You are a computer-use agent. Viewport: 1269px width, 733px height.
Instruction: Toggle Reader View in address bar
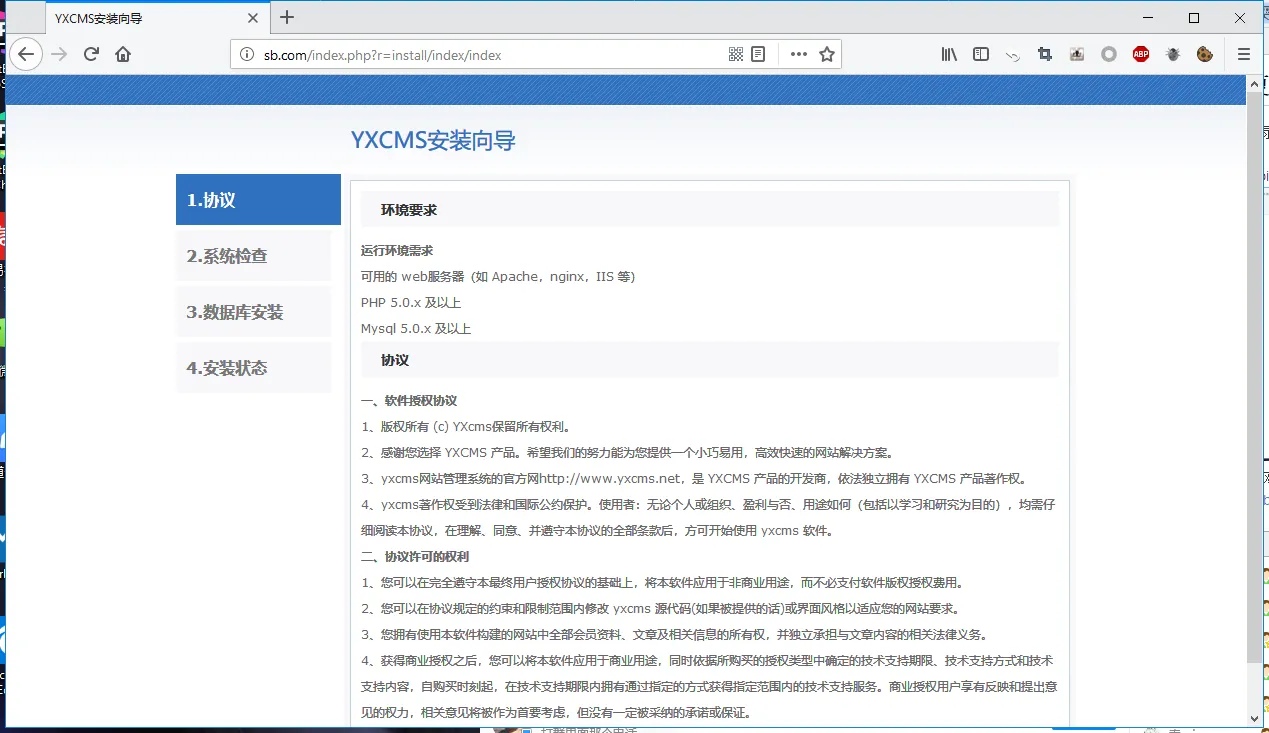[759, 55]
